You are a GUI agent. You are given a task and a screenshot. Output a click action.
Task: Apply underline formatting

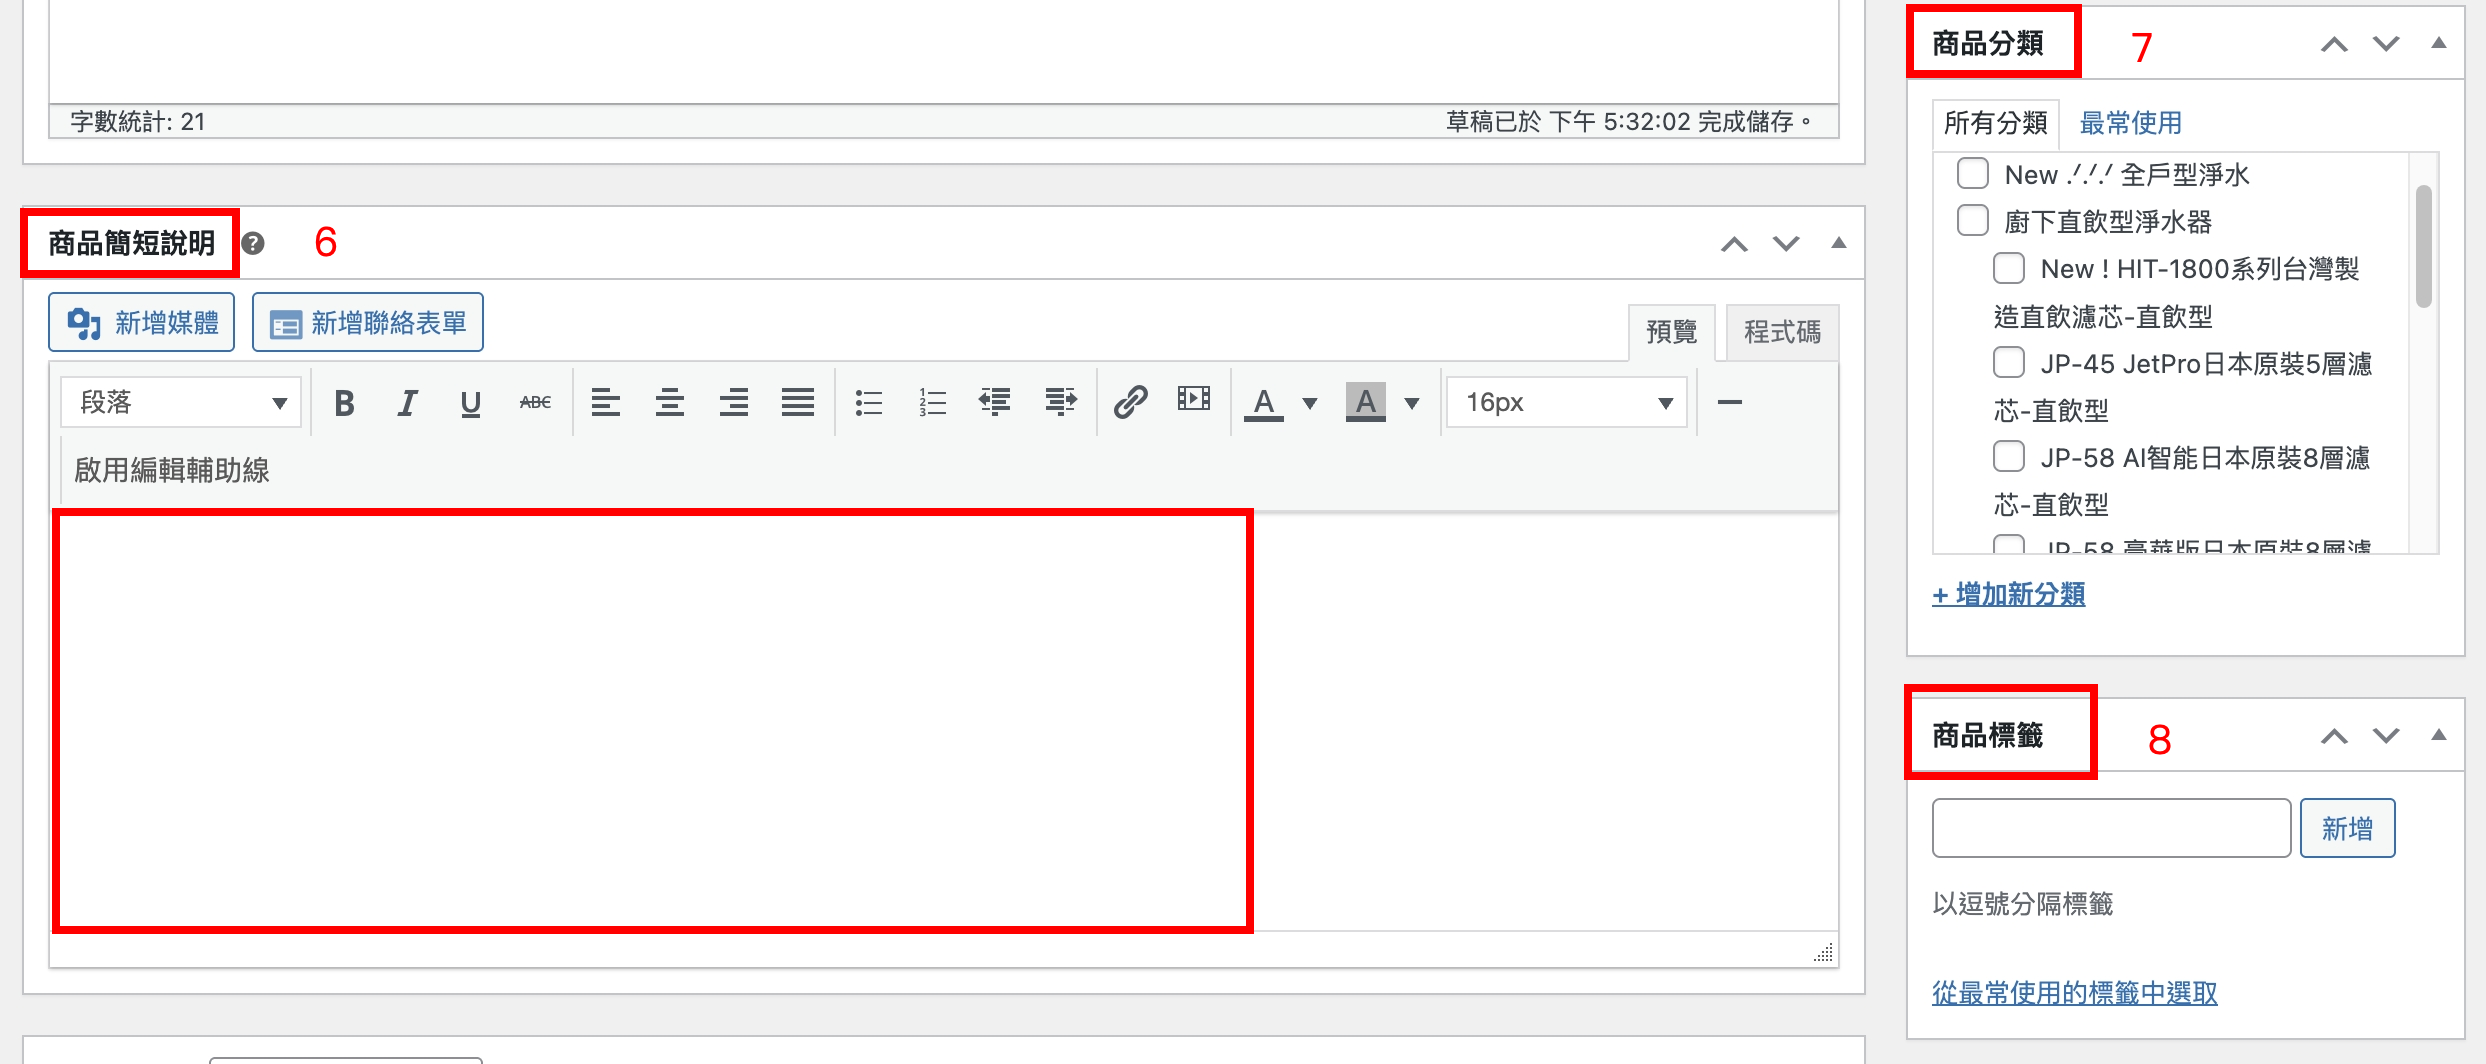coord(470,403)
